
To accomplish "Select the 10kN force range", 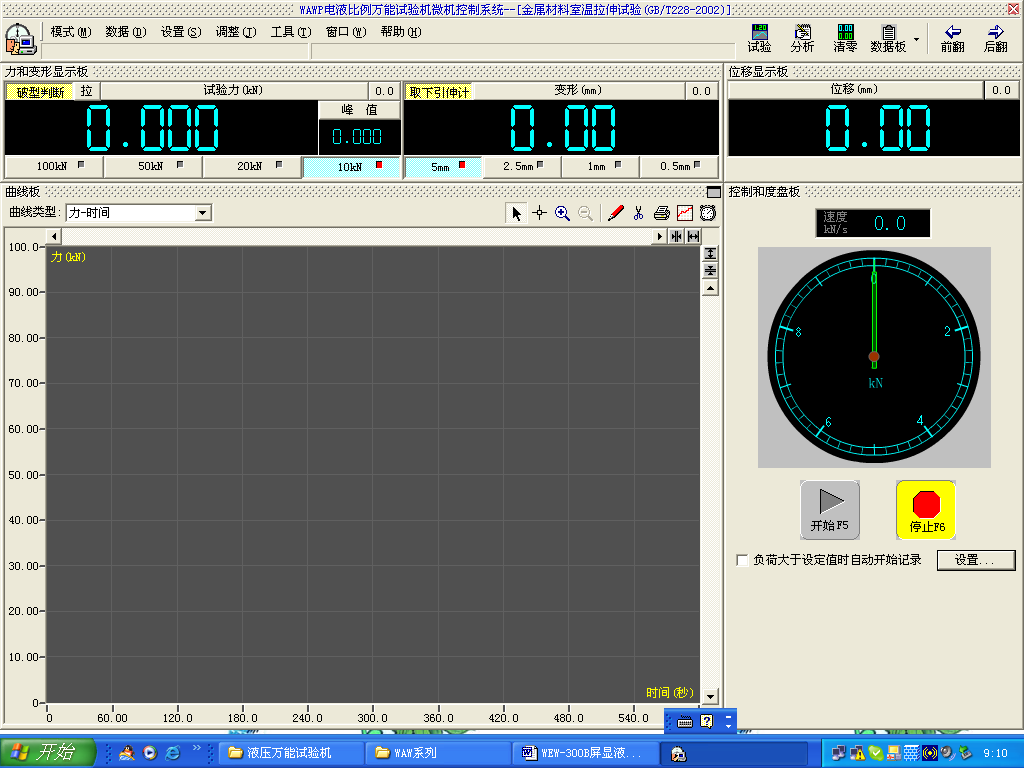I will coord(351,167).
